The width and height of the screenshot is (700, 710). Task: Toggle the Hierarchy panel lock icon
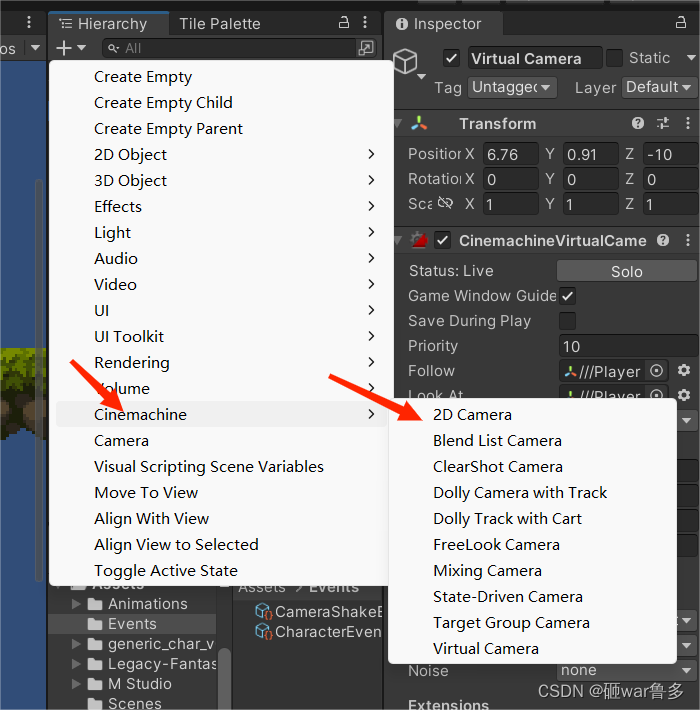click(344, 23)
